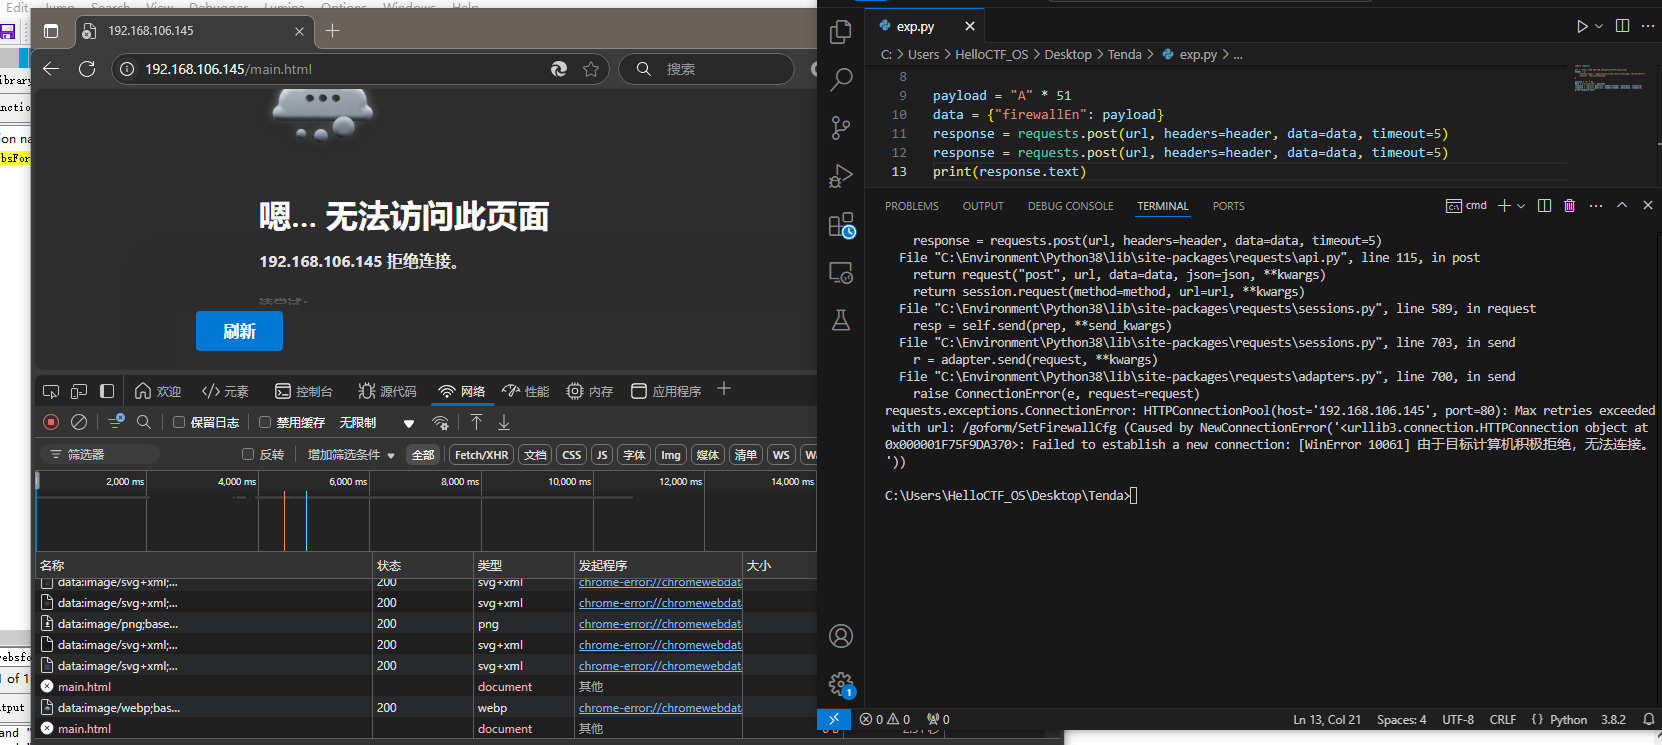Click 筛选器 filter input field
This screenshot has width=1662, height=745.
click(100, 454)
